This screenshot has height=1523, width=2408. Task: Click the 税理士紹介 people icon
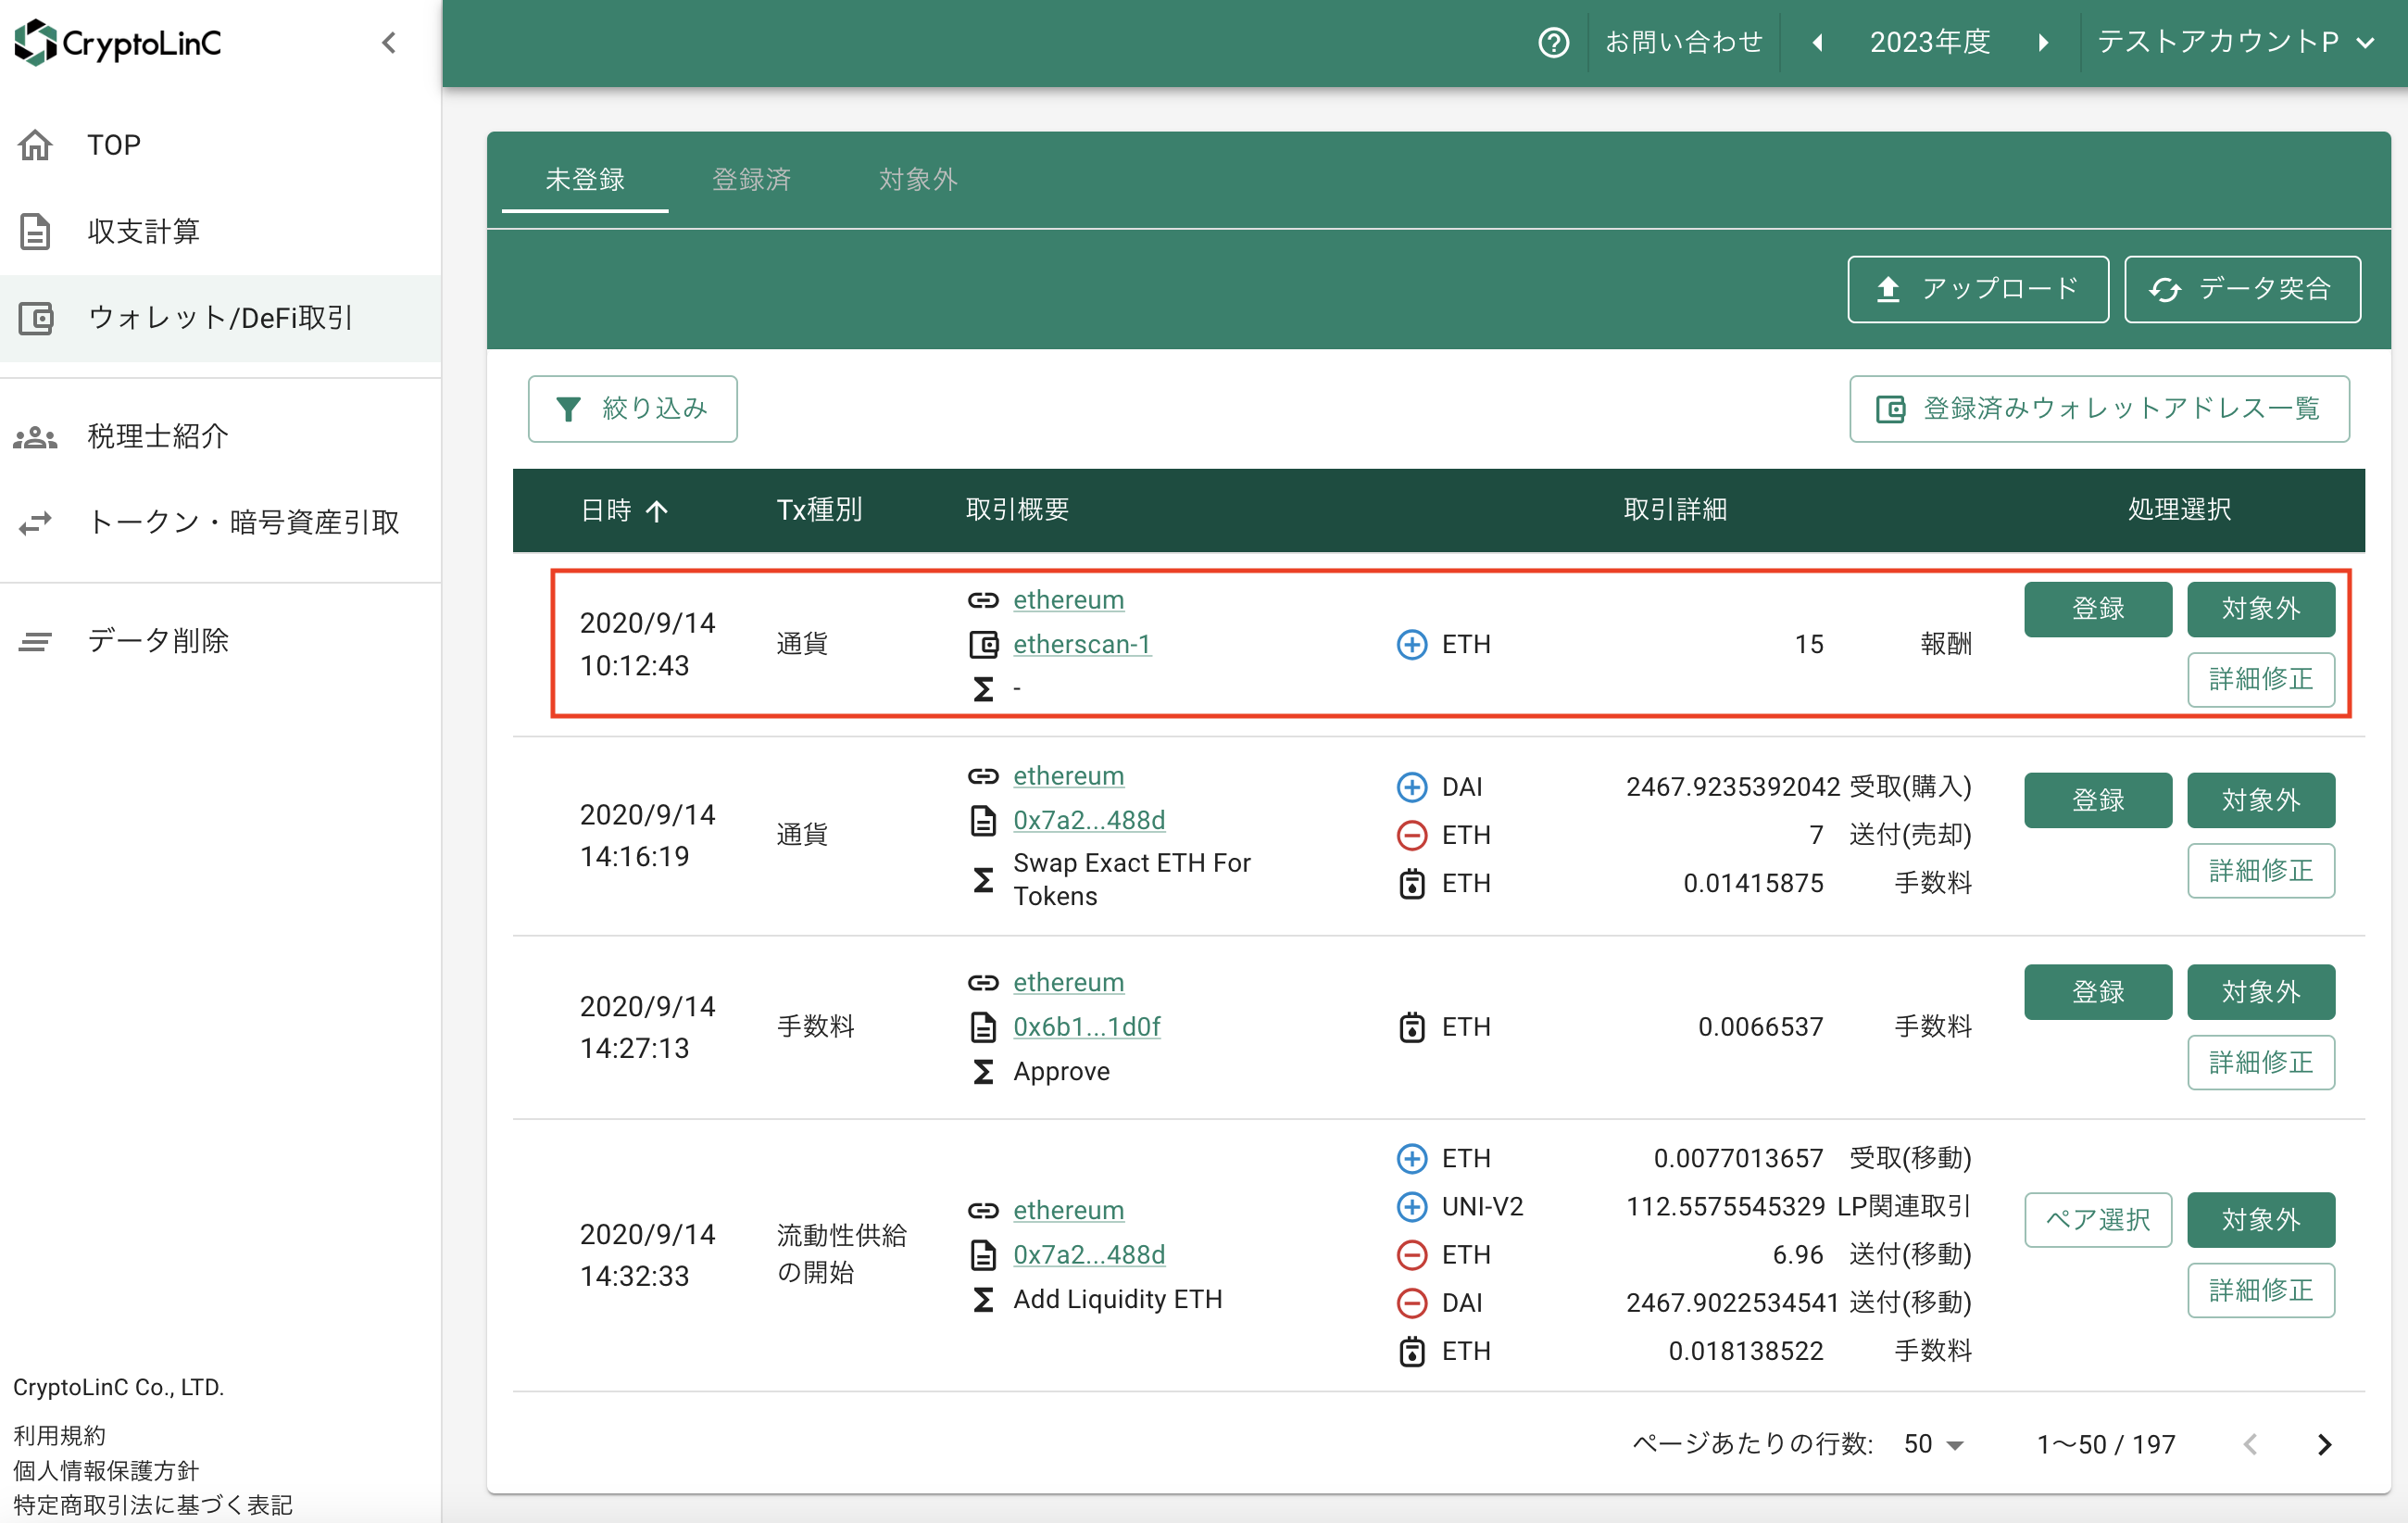click(x=35, y=437)
